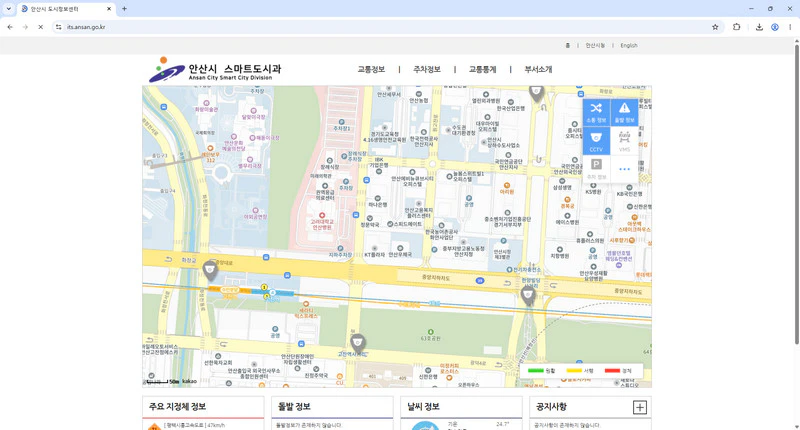
Task: Click the page vertical scrollbar
Action: click(796, 194)
